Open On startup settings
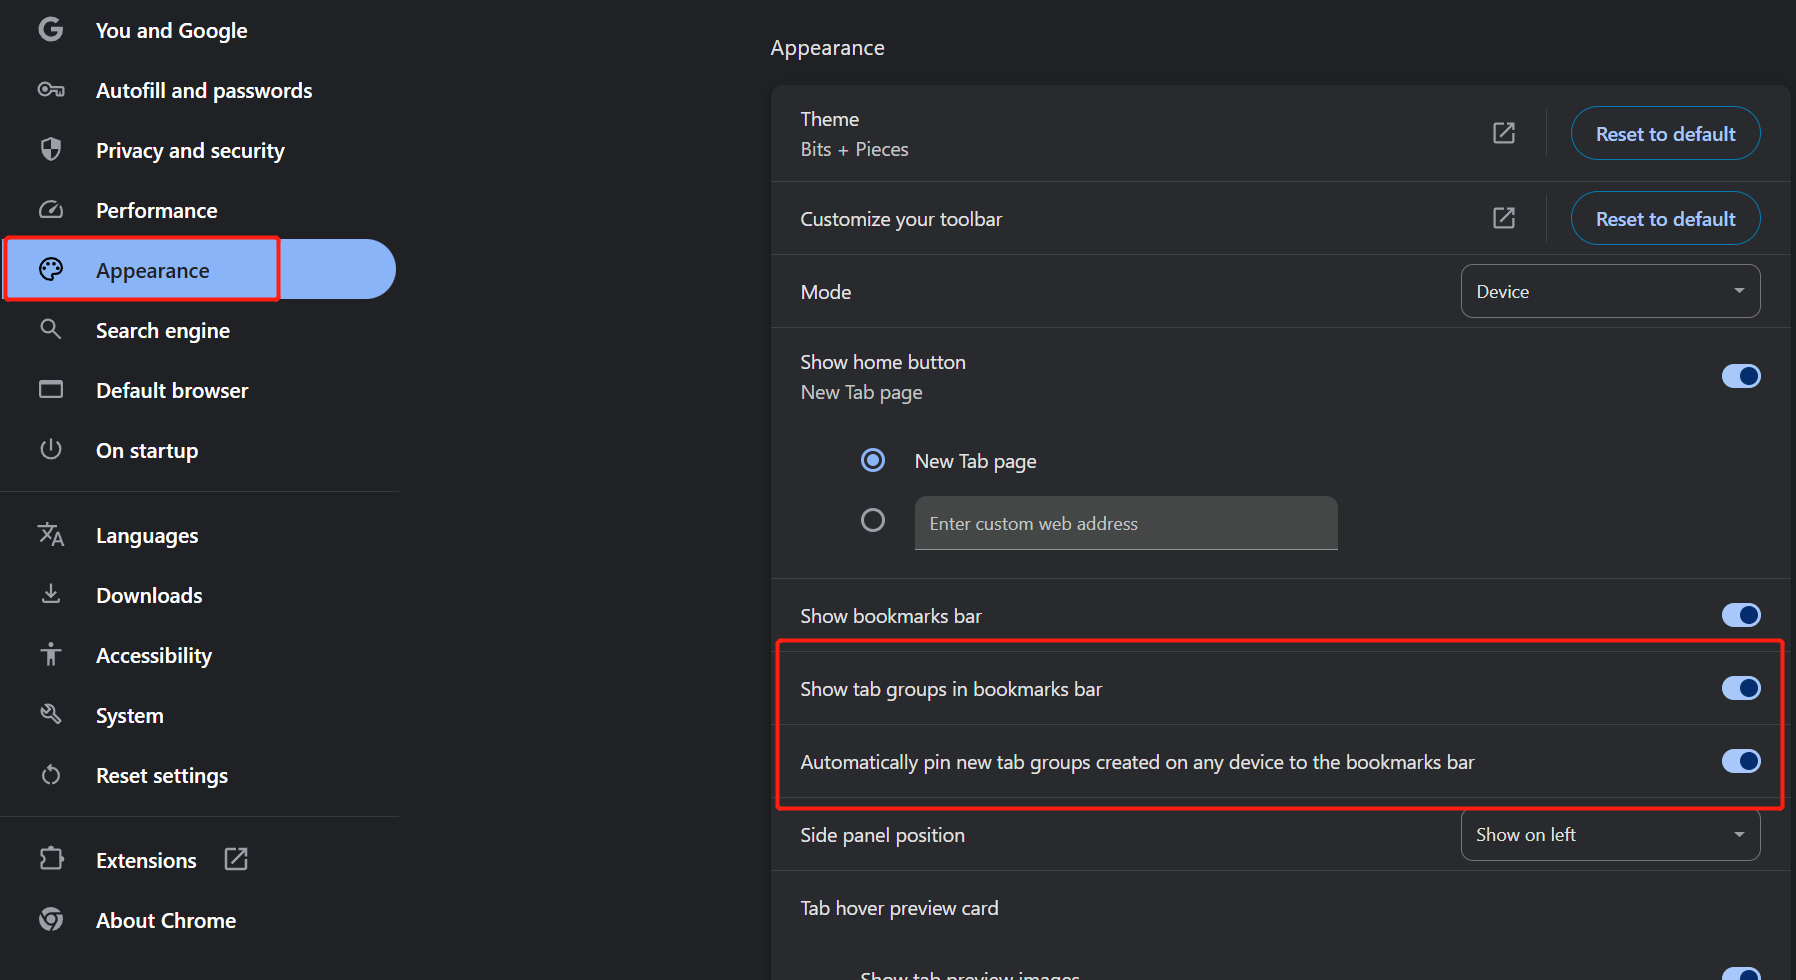The width and height of the screenshot is (1796, 980). pos(147,451)
